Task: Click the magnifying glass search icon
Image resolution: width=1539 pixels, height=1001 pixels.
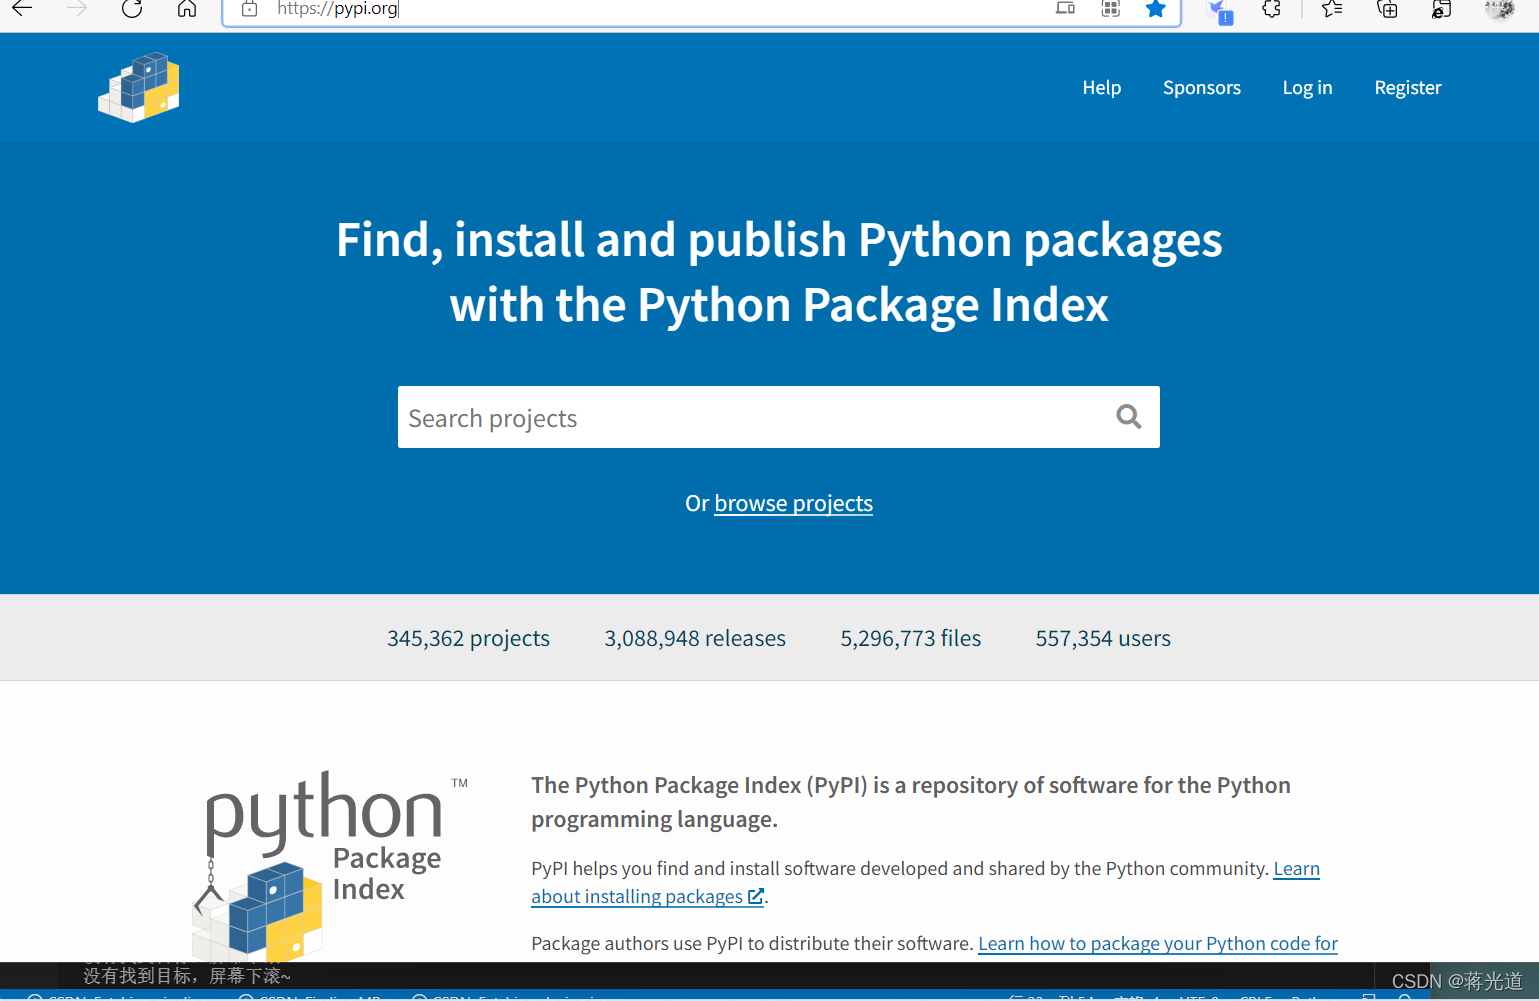Action: 1128,417
